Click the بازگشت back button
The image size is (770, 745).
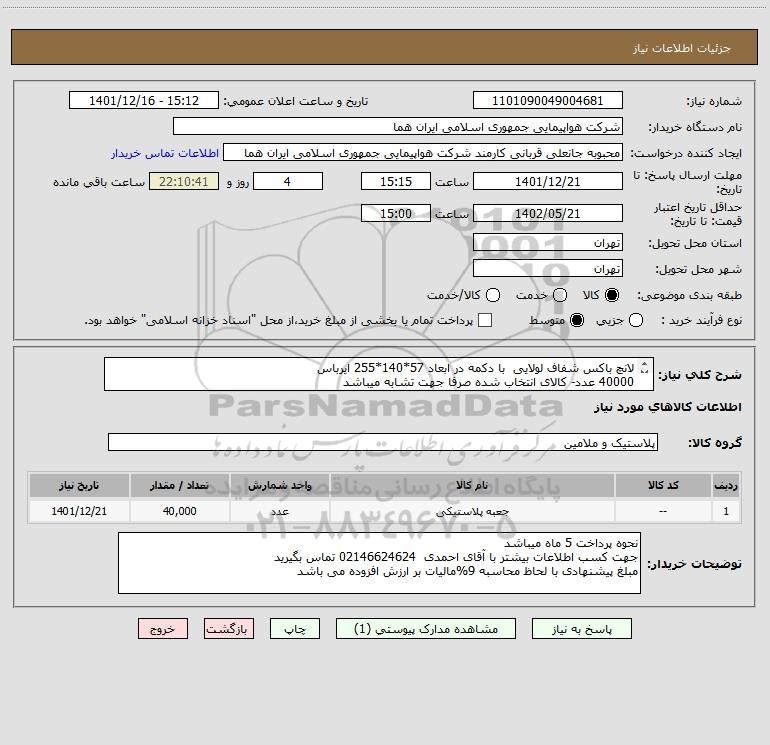point(229,629)
